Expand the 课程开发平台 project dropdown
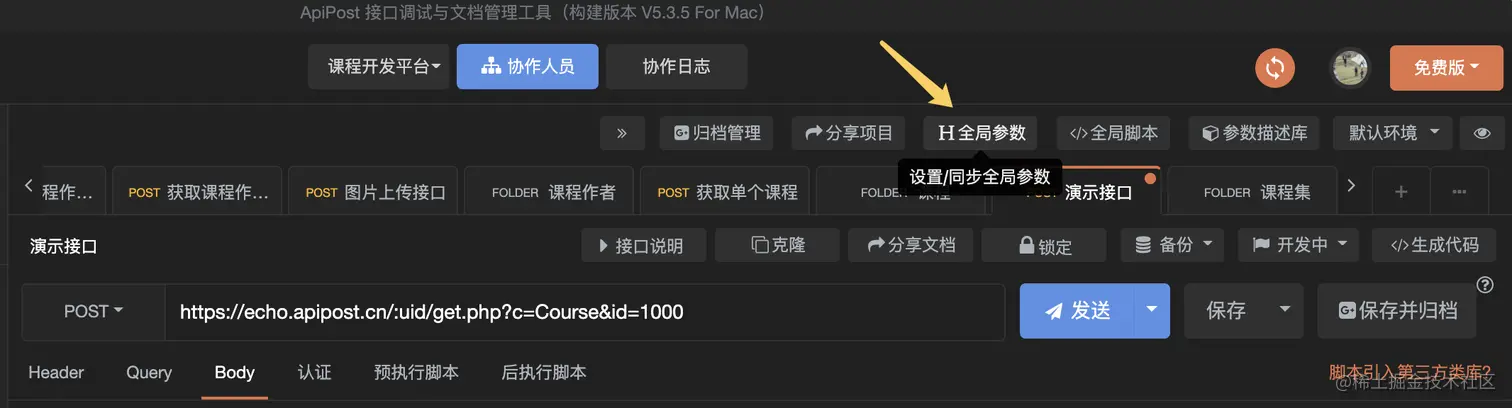This screenshot has width=1512, height=408. tap(378, 67)
